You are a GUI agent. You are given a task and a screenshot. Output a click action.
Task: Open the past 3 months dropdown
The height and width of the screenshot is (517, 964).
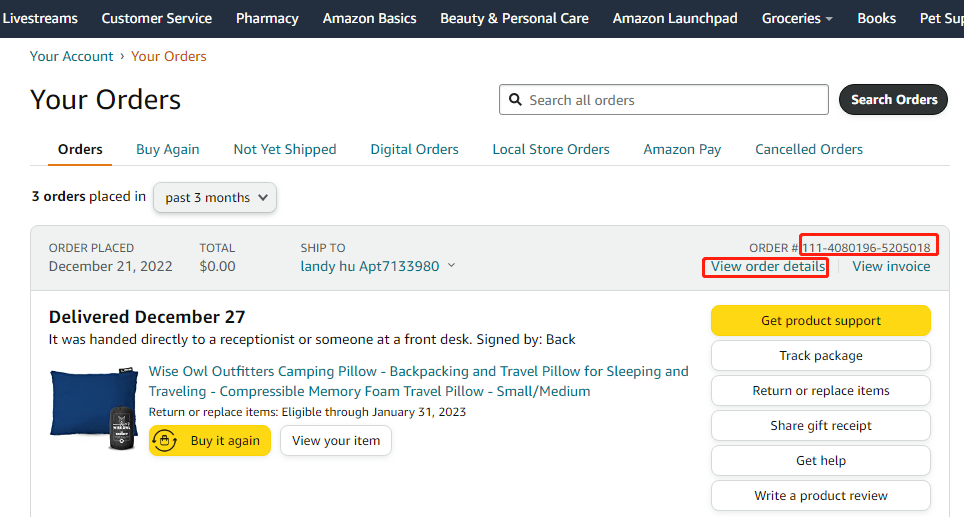click(x=215, y=197)
